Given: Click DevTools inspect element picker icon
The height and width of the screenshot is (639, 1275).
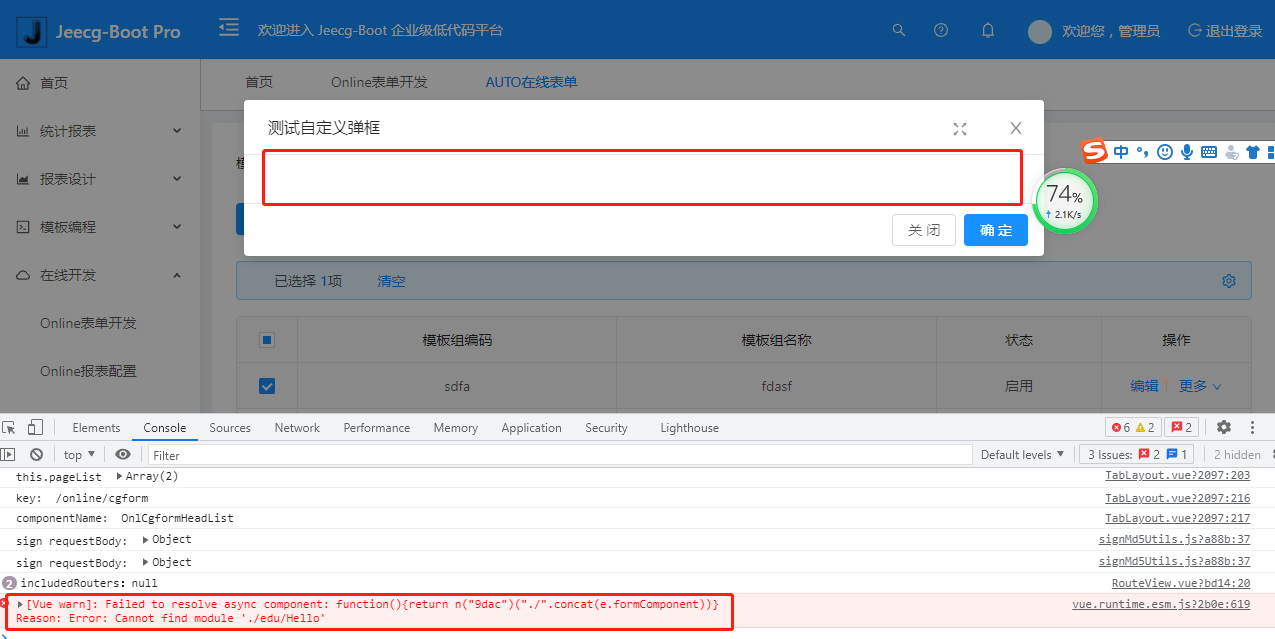Looking at the screenshot, I should [9, 428].
